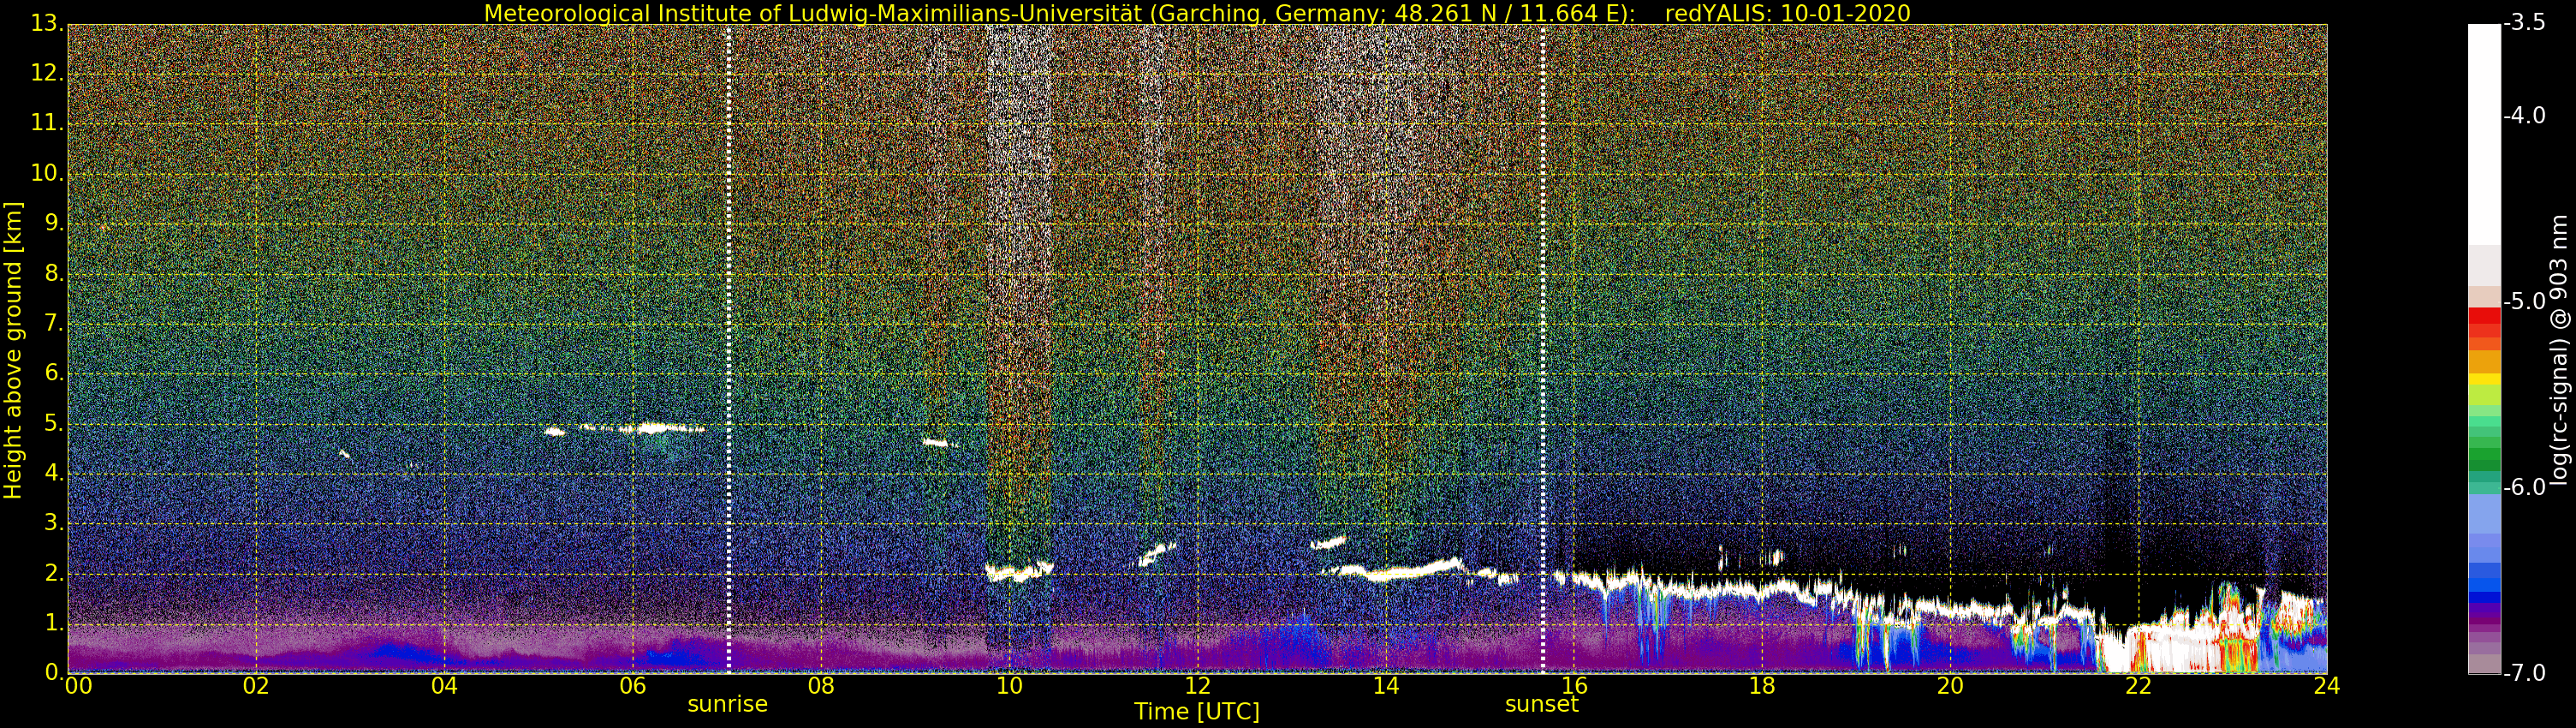2576x728 pixels.
Task: Click the yellow band of the colorbar
Action: pos(2484,380)
